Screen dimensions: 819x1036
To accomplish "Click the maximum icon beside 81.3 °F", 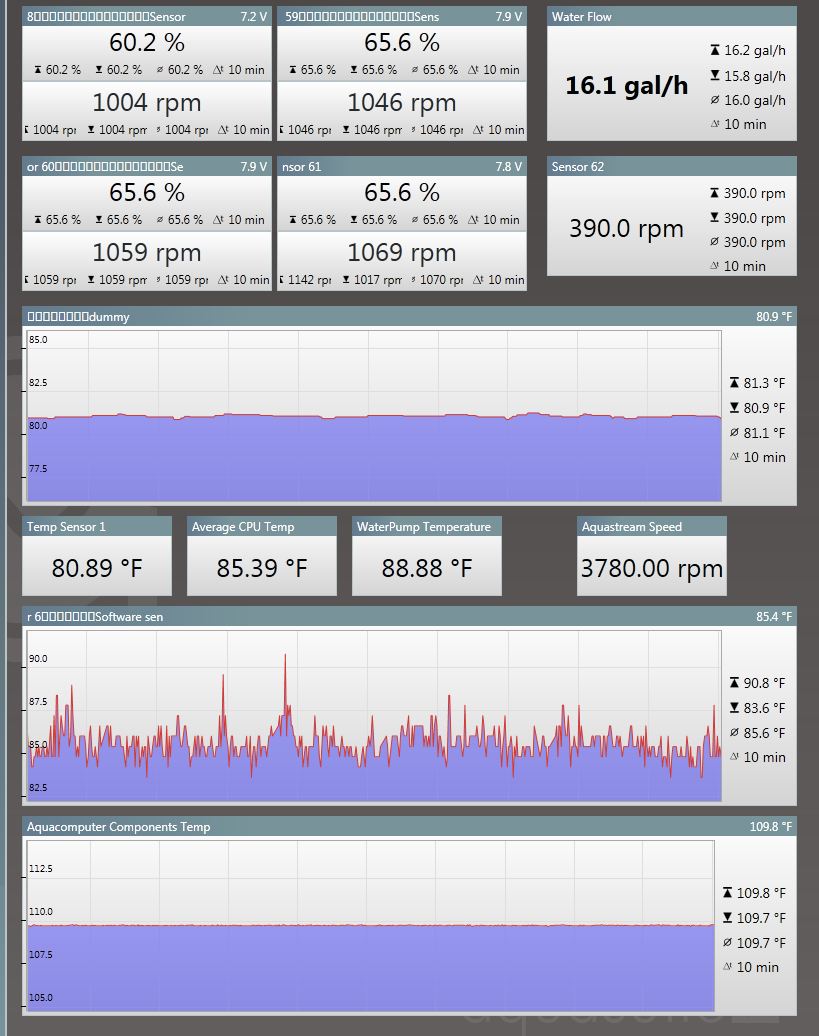I will tap(734, 383).
